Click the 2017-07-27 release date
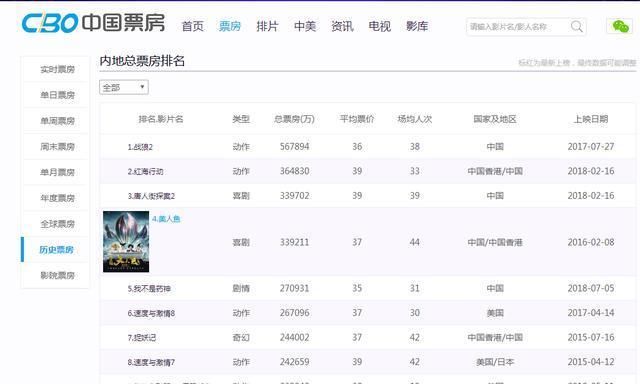Screen dimensions: 640x384 pos(591,146)
